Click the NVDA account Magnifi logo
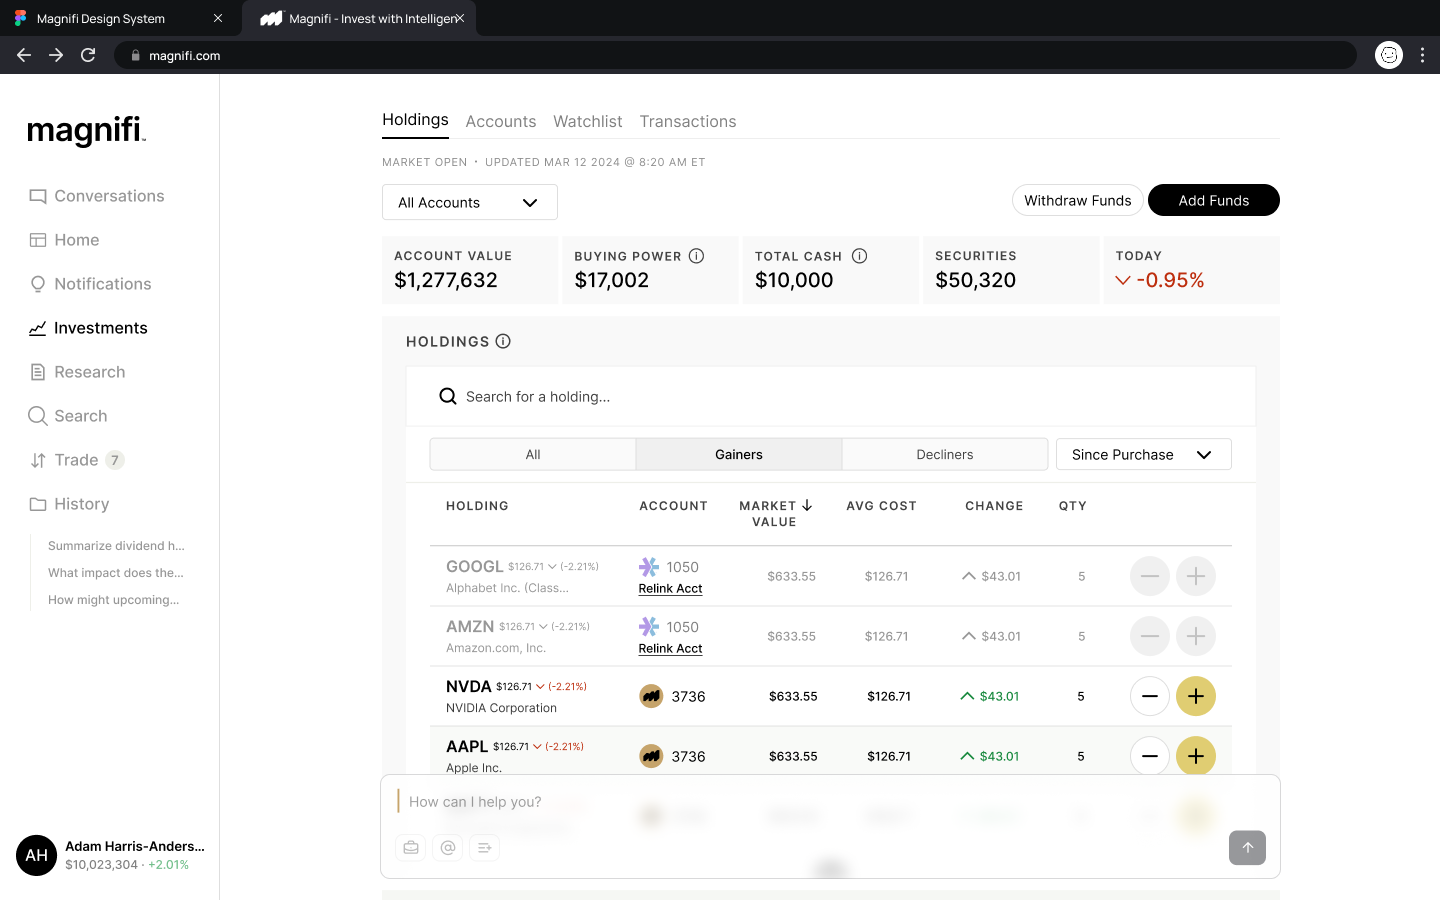Image resolution: width=1440 pixels, height=900 pixels. tap(651, 696)
